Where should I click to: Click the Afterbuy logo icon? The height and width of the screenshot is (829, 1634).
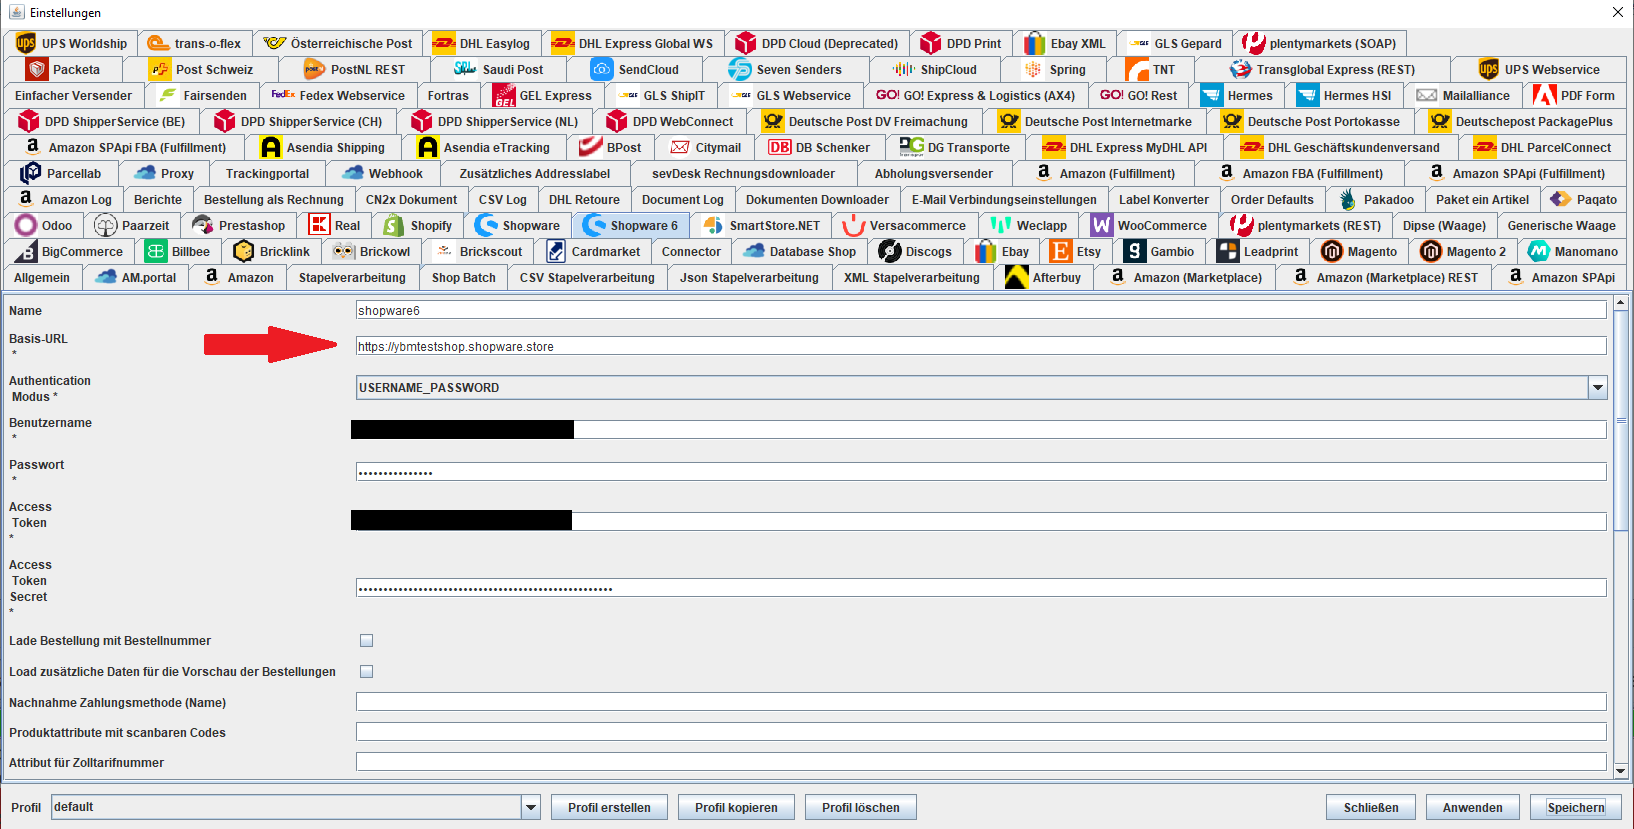pos(1017,277)
